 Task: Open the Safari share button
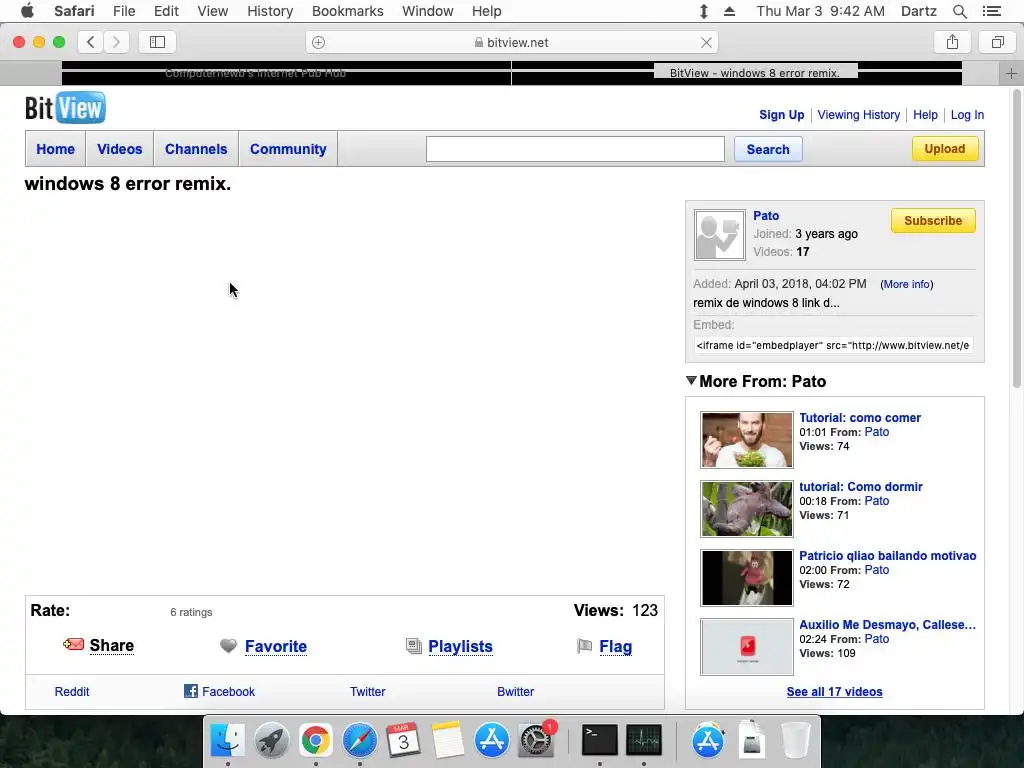[x=952, y=42]
